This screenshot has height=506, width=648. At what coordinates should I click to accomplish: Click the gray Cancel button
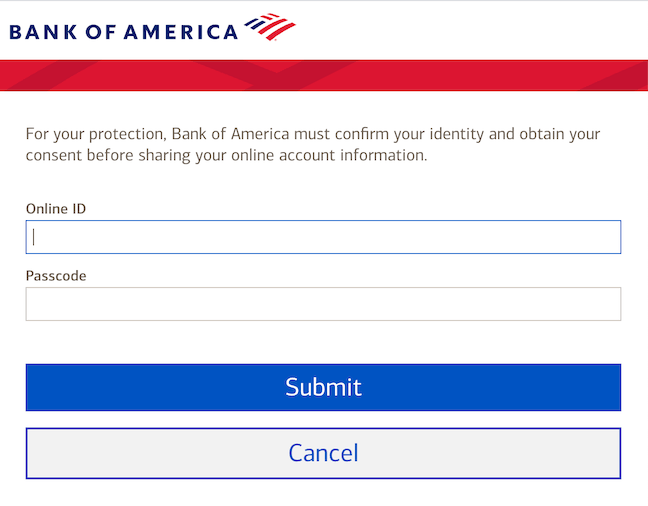[323, 453]
